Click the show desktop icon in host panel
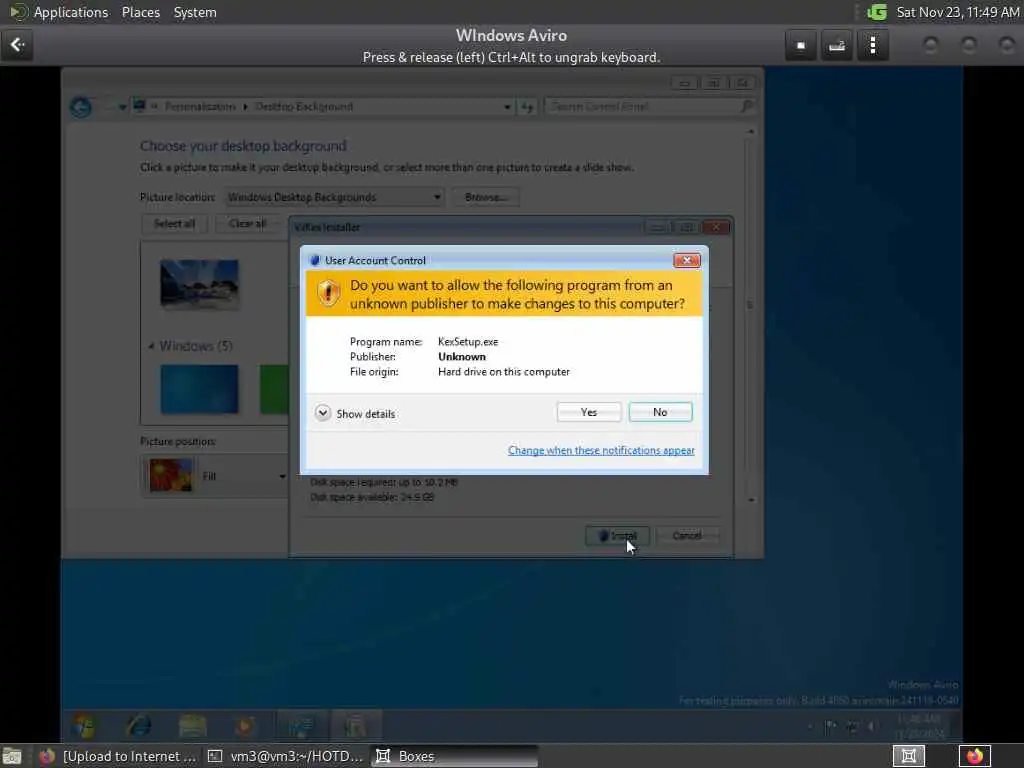 pyautogui.click(x=12, y=756)
